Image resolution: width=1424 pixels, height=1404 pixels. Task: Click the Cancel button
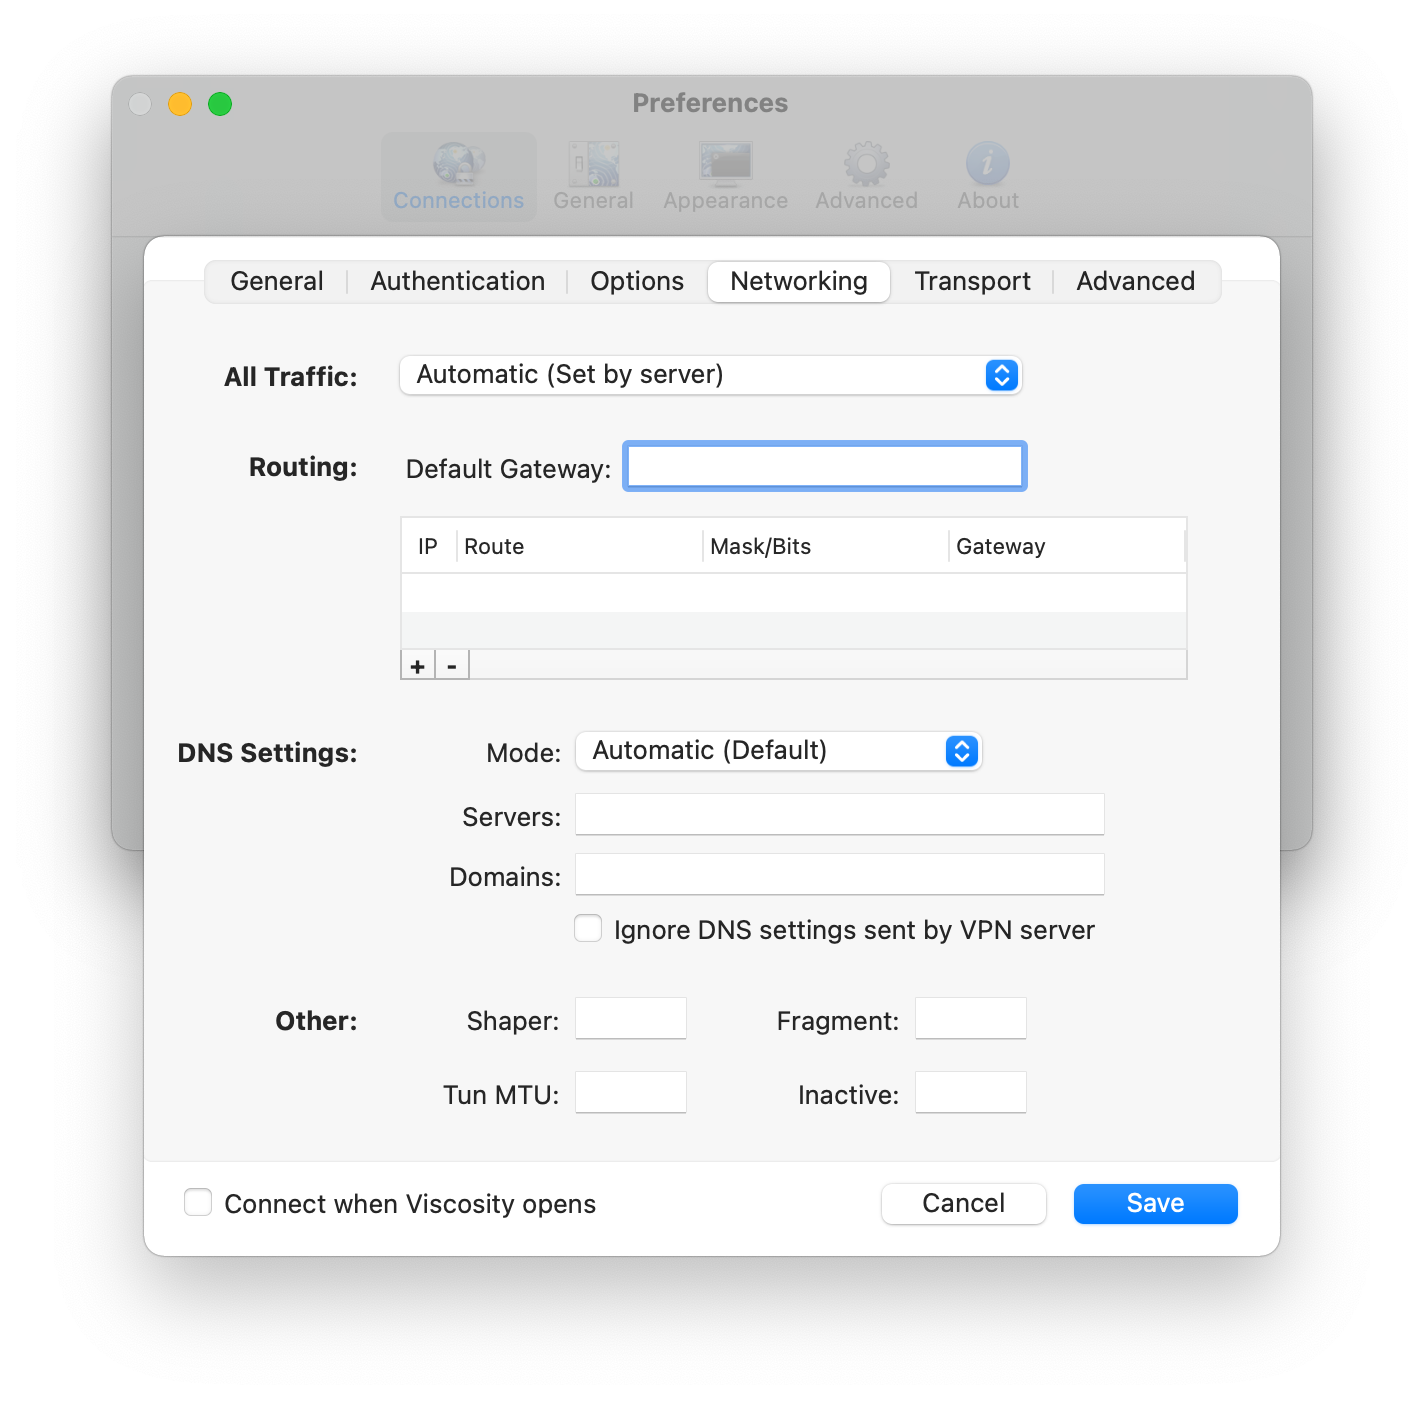tap(963, 1203)
